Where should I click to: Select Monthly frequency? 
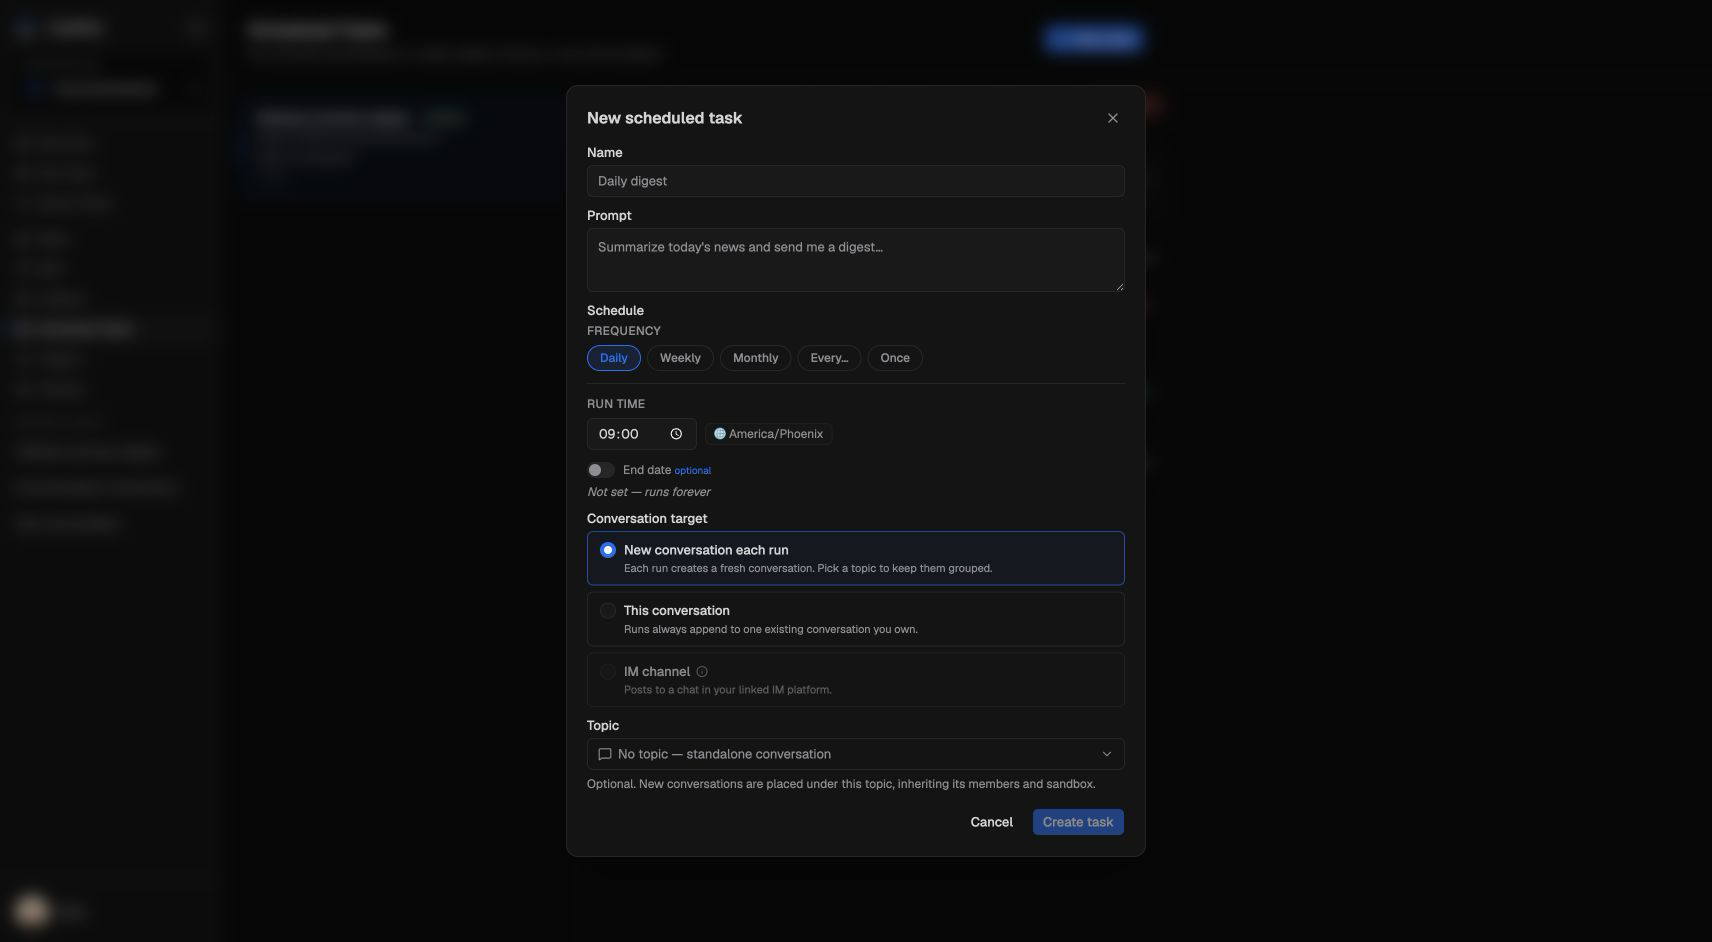(x=755, y=358)
